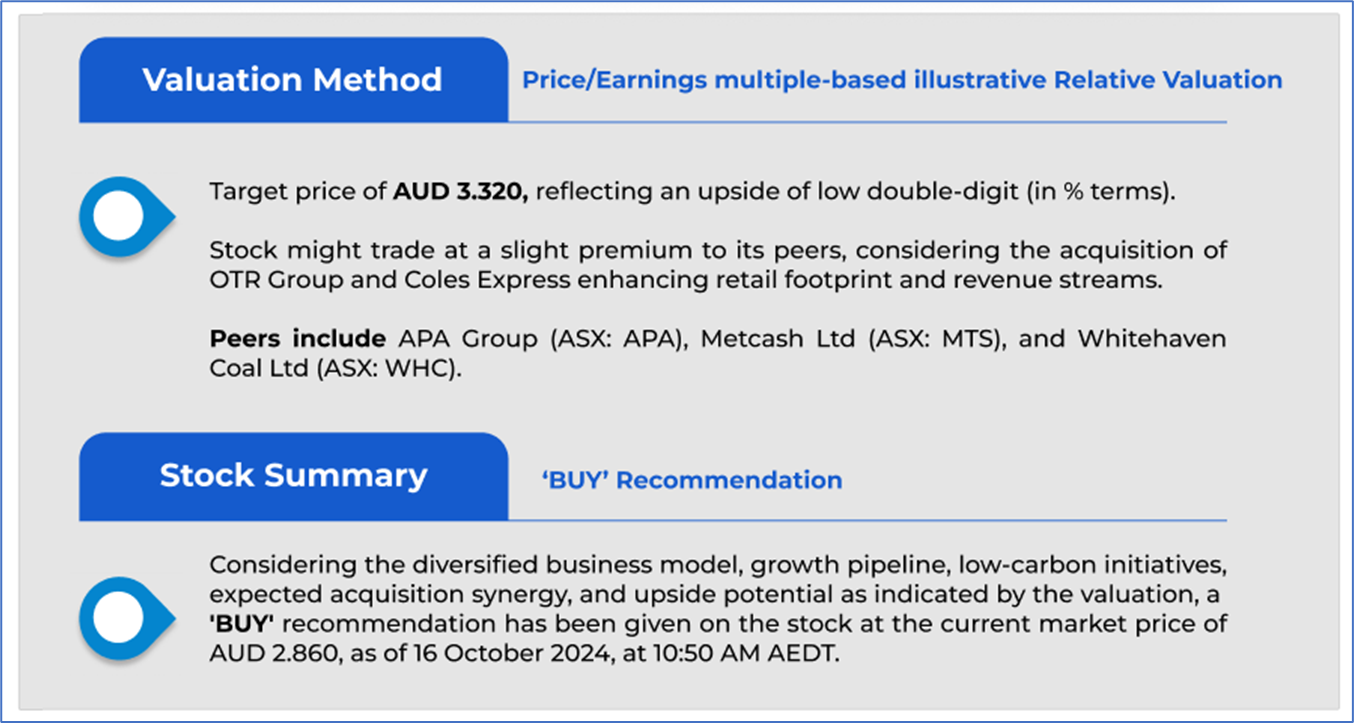Click the blue 'BUY' Recommendation heading
1354x723 pixels.
tap(692, 480)
